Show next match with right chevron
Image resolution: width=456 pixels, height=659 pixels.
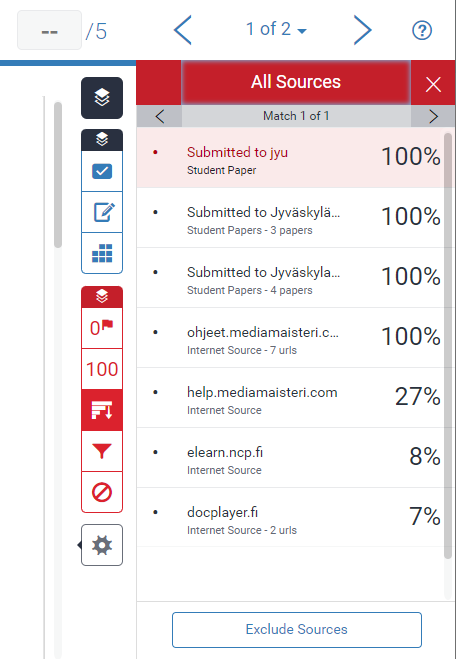pyautogui.click(x=433, y=116)
